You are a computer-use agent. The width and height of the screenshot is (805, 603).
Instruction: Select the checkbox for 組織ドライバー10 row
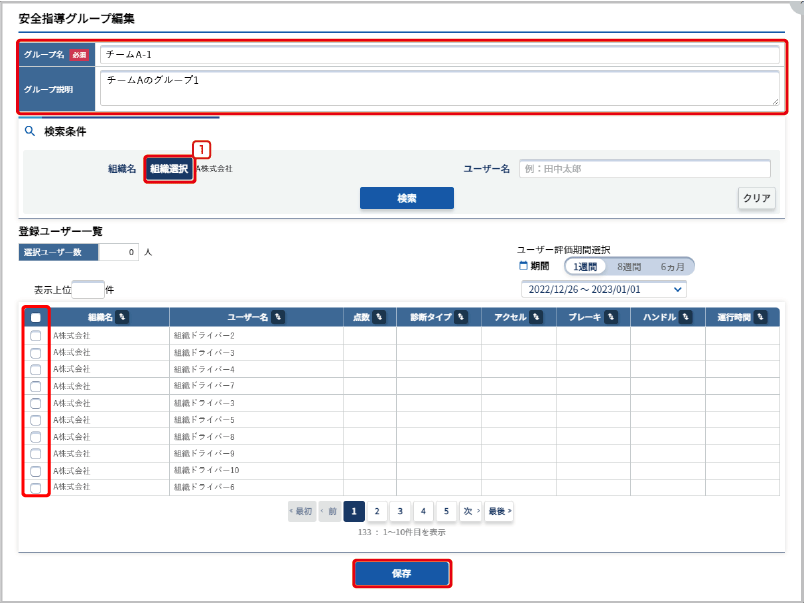pyautogui.click(x=35, y=470)
